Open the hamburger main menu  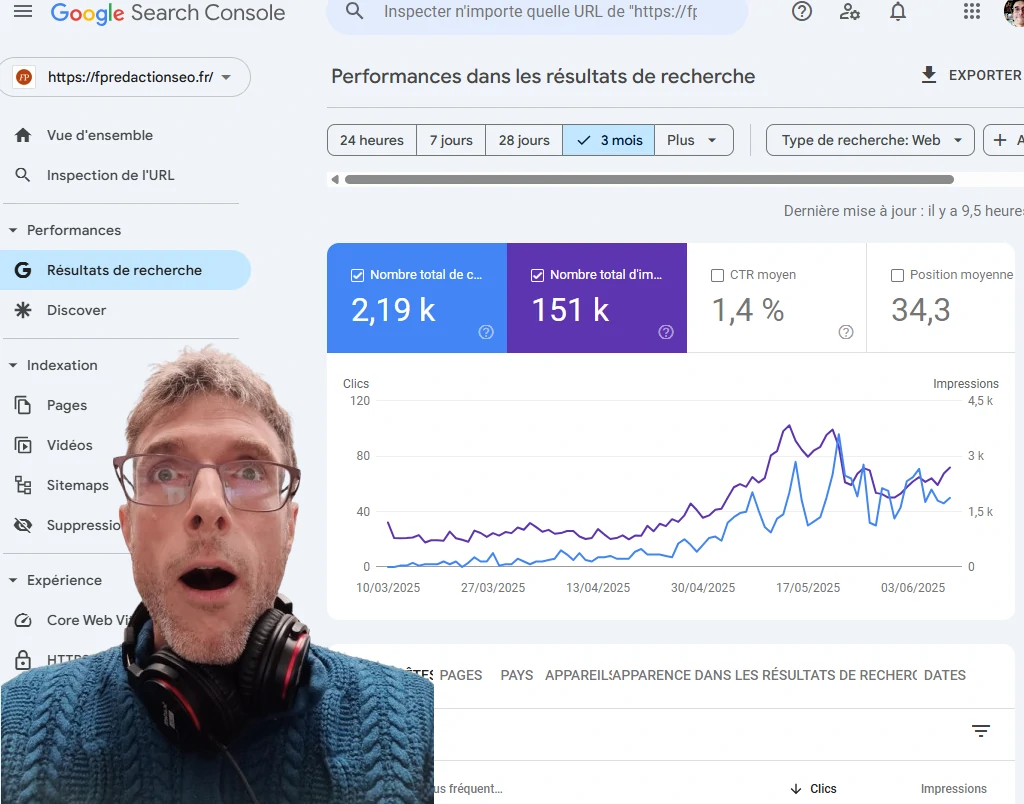click(23, 11)
